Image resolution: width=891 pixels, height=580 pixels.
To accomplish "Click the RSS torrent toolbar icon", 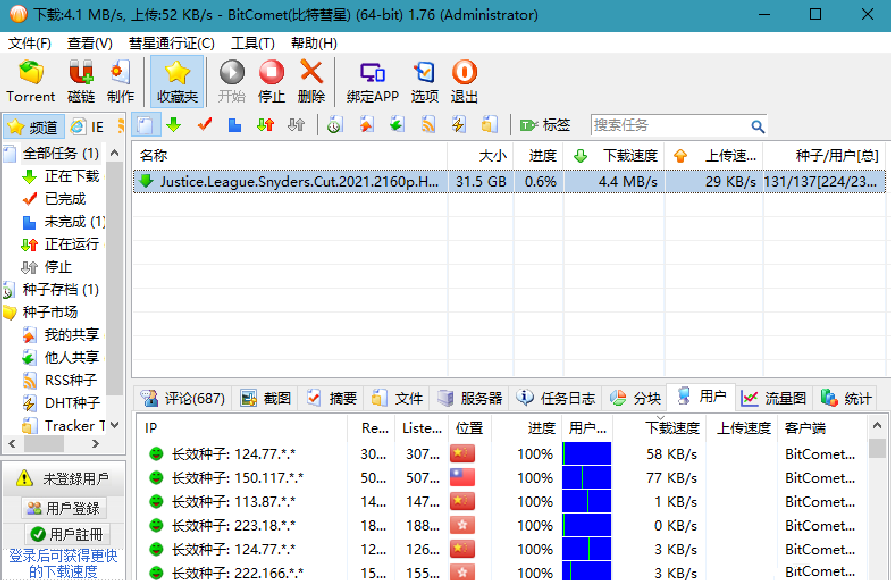I will pos(428,124).
